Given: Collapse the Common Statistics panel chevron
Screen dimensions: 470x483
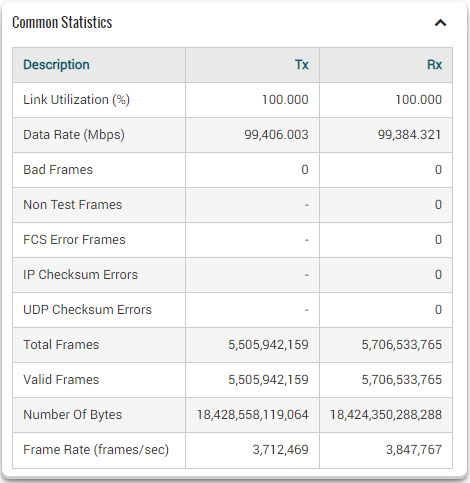Looking at the screenshot, I should click(x=440, y=23).
